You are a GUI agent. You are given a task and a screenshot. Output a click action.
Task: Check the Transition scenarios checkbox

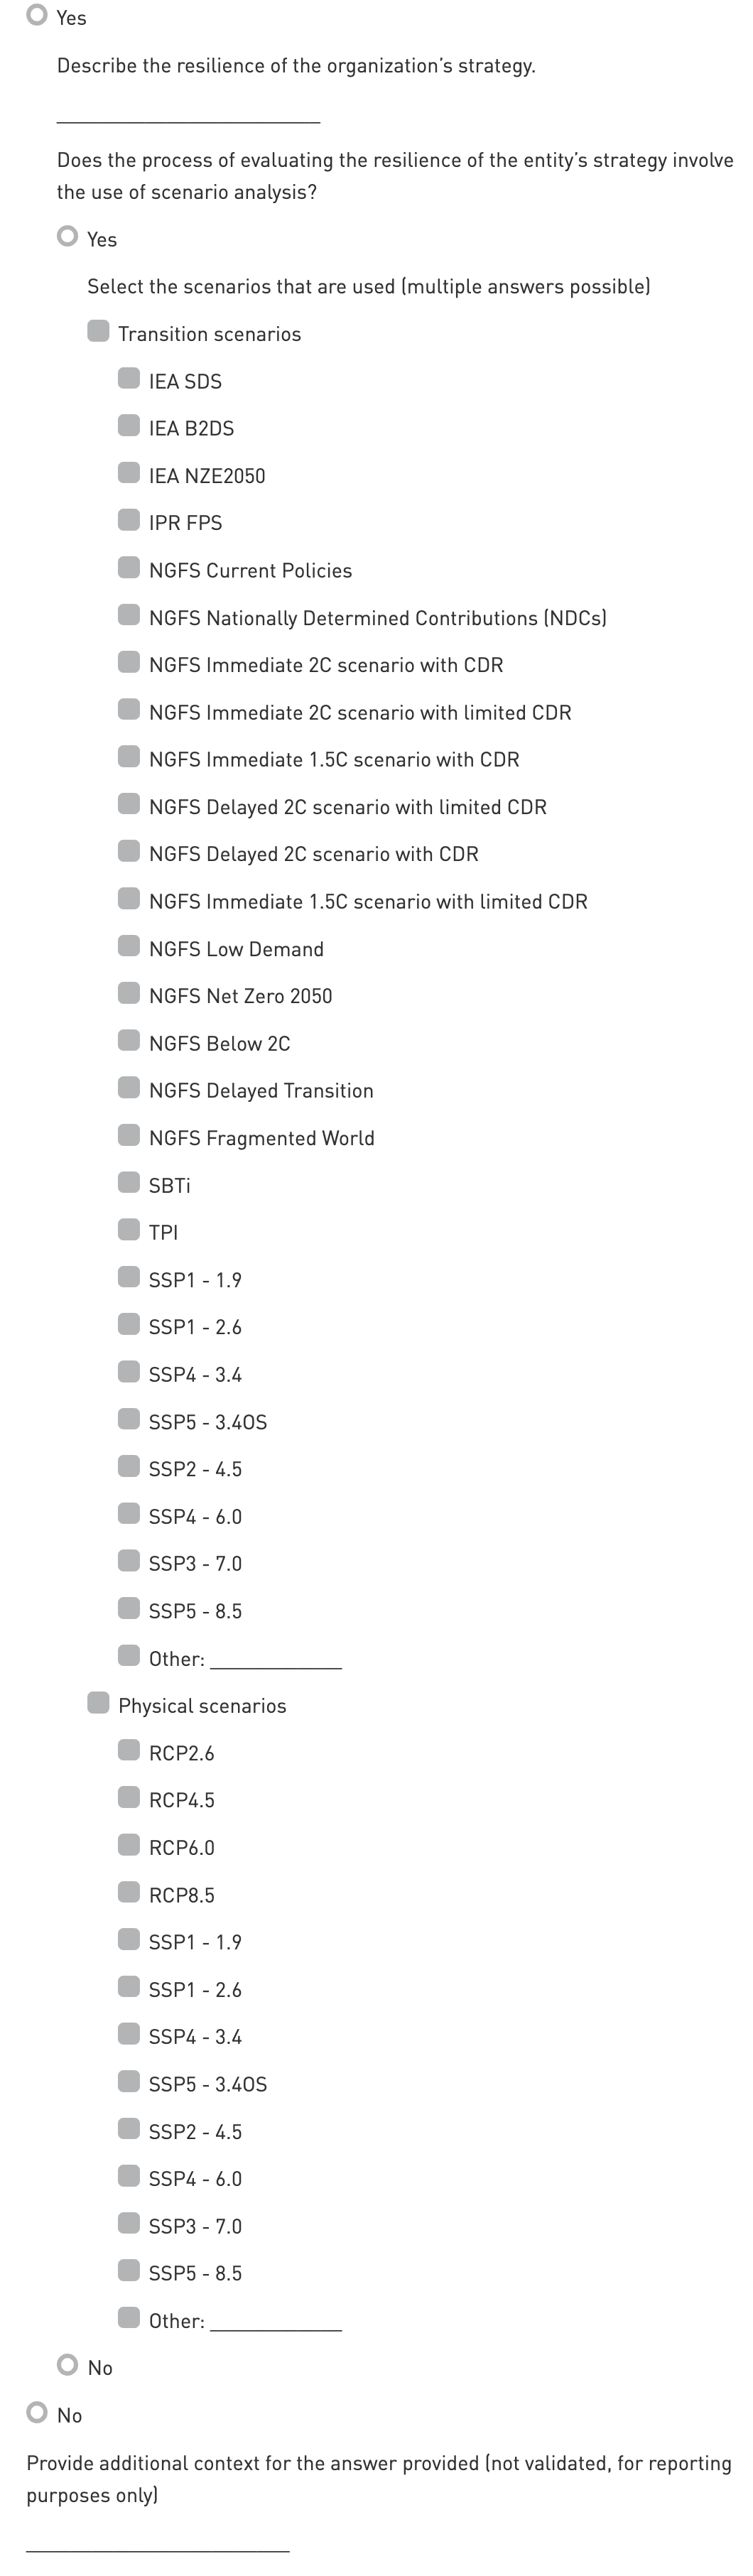(98, 331)
